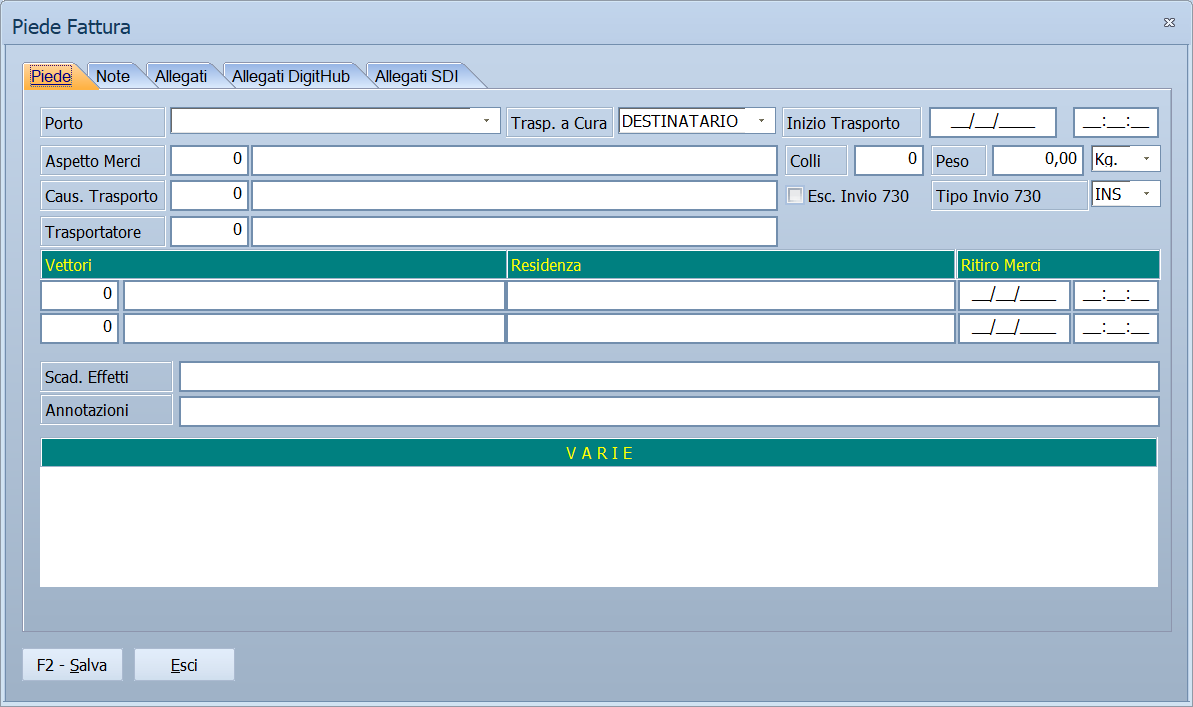This screenshot has height=707, width=1193.
Task: Click the Aspetto Merci description field
Action: [514, 161]
